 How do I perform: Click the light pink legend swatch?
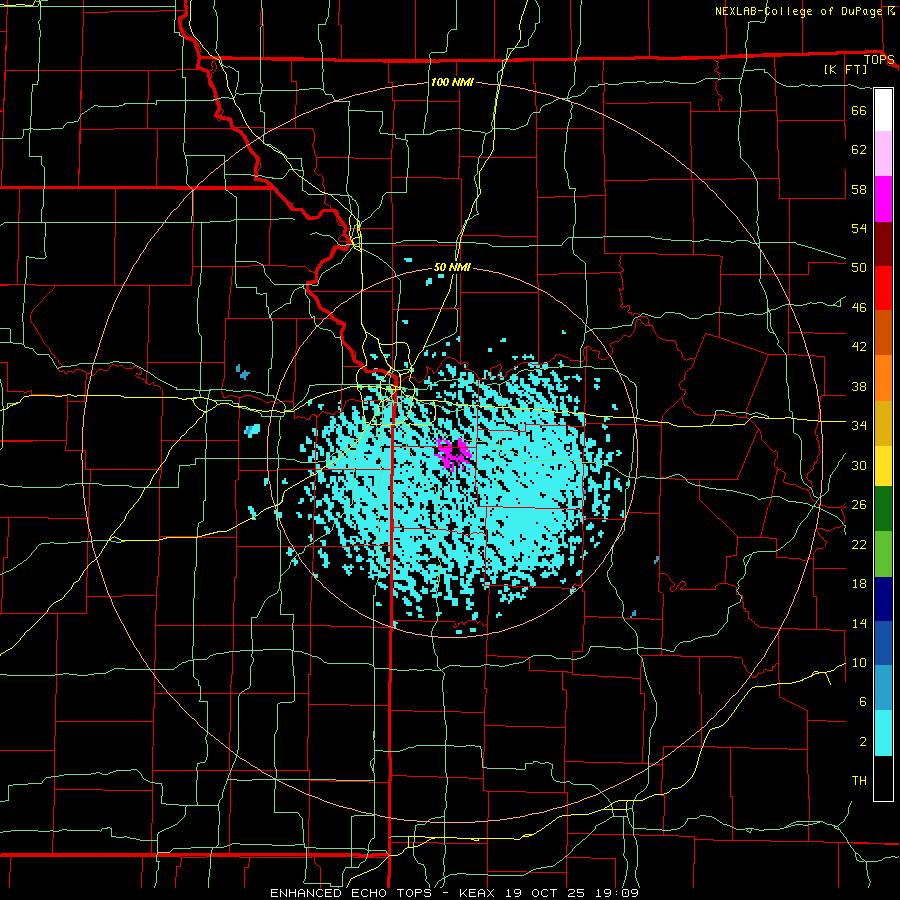point(883,154)
